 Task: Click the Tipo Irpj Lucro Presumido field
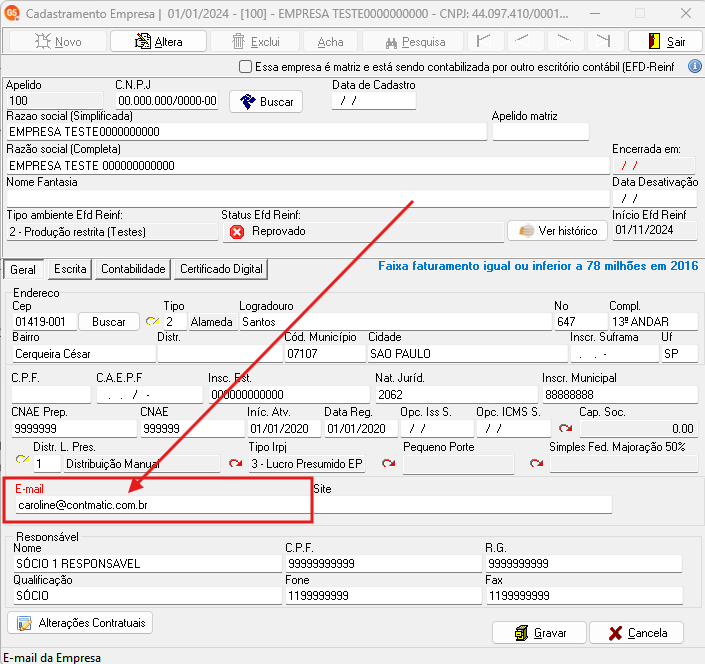pyautogui.click(x=307, y=464)
